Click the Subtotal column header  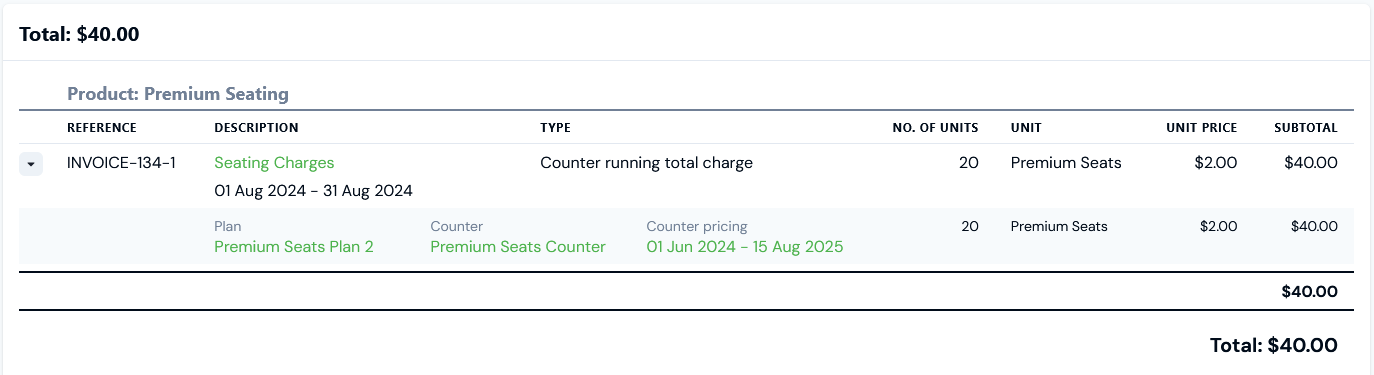click(1305, 128)
